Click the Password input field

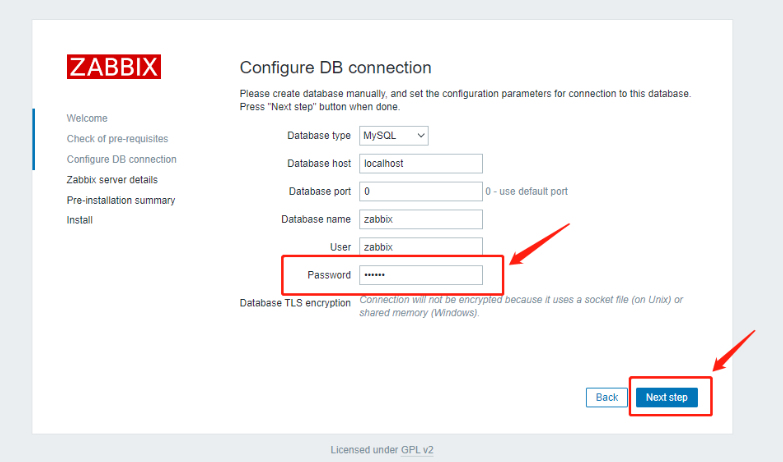[x=421, y=275]
